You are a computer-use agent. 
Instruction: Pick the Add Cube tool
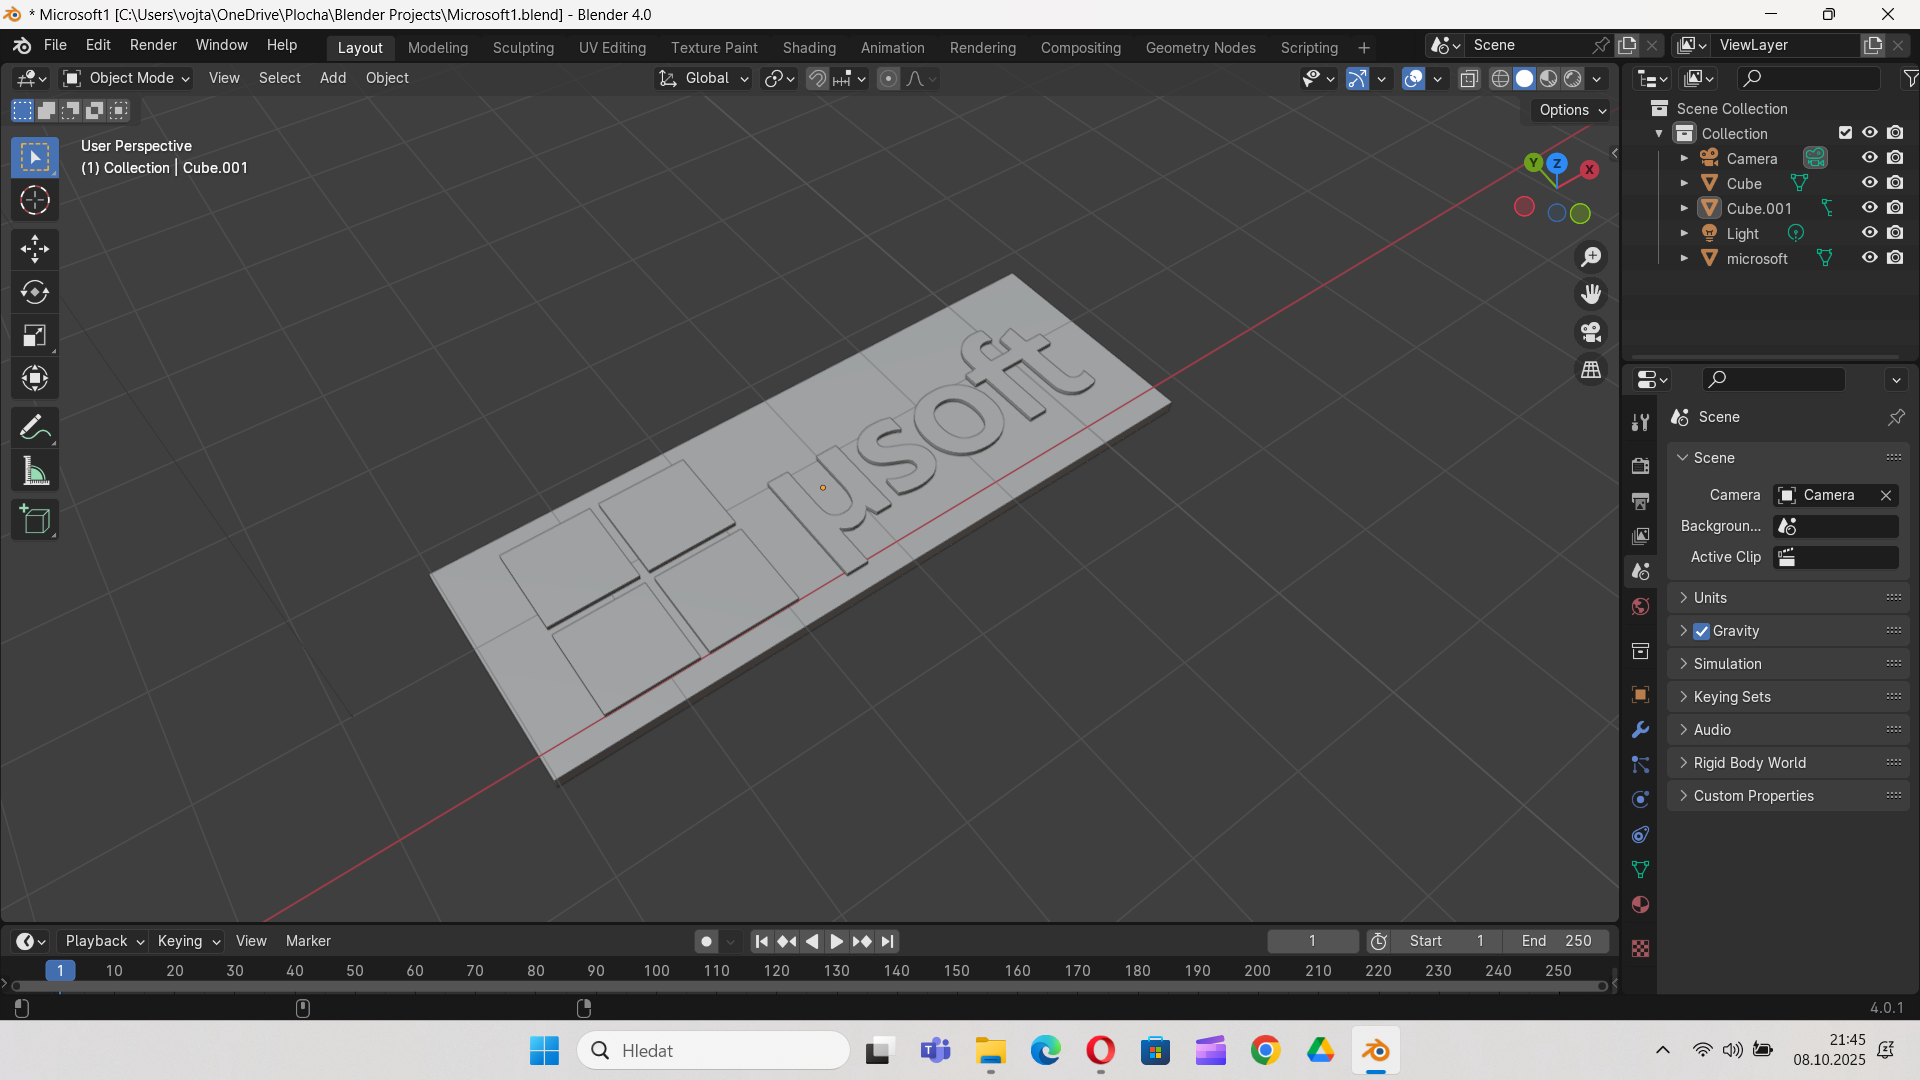coord(35,520)
